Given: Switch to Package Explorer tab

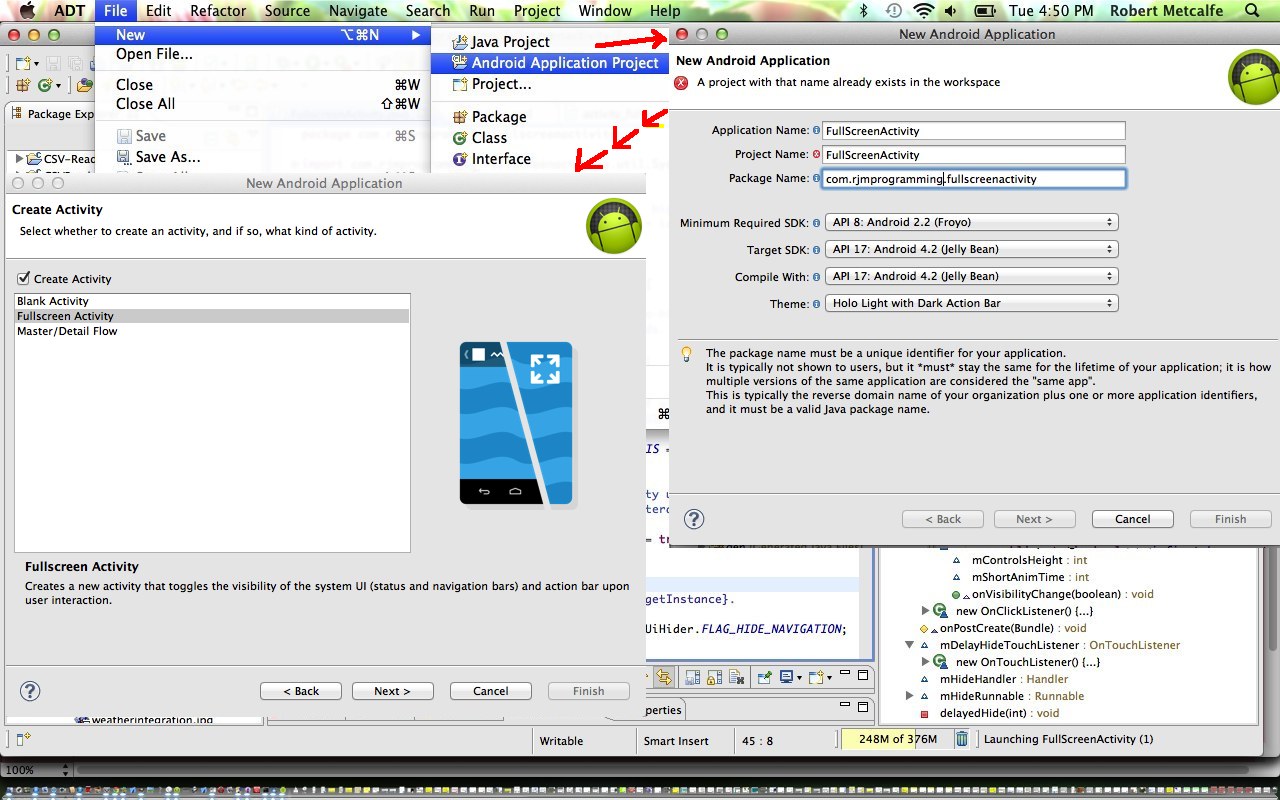Looking at the screenshot, I should pos(52,114).
